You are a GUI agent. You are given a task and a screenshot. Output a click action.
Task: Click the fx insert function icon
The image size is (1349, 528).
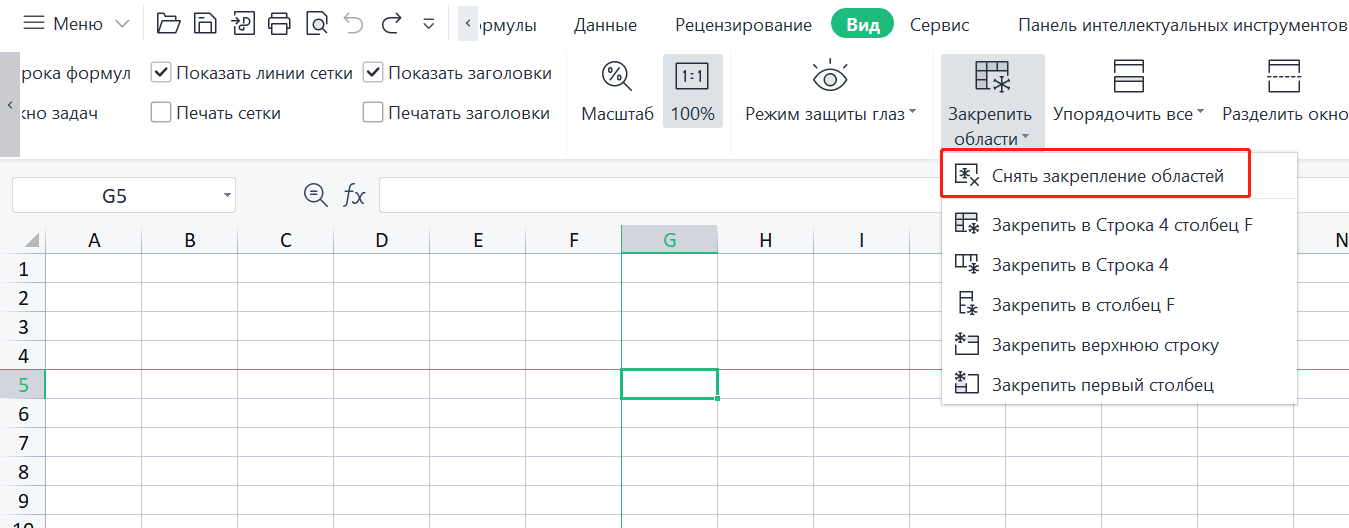[354, 195]
